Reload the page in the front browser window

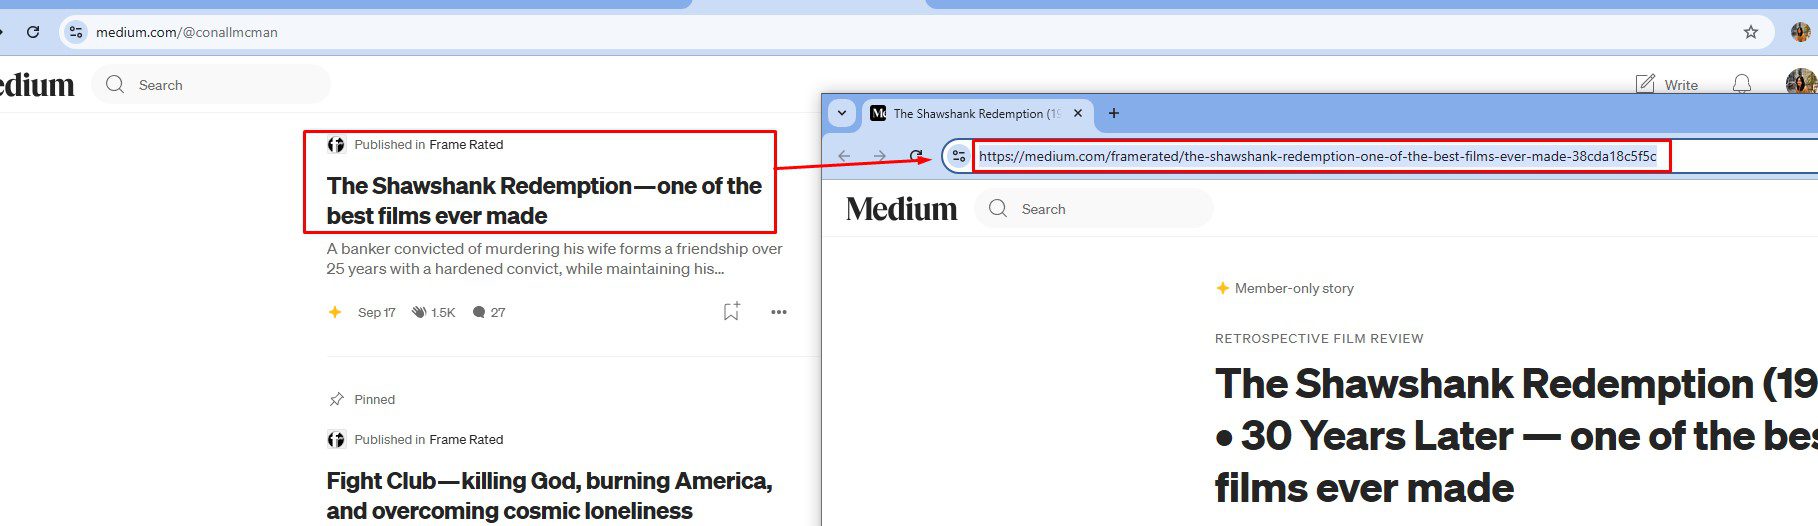click(916, 156)
